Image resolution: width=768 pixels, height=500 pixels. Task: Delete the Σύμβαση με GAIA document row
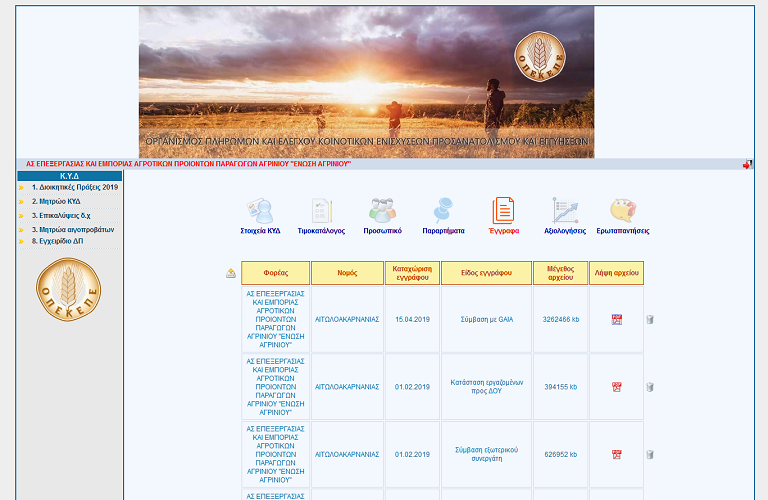650,320
